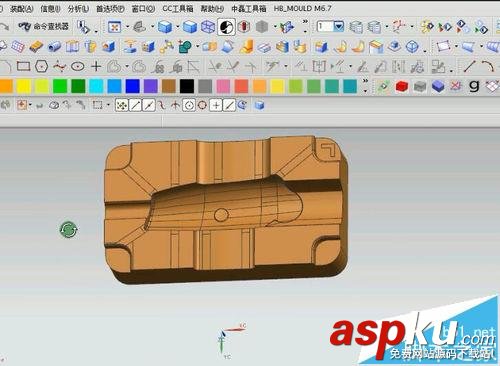Pick the pink color swatch
This screenshot has height=366, width=500.
point(223,86)
